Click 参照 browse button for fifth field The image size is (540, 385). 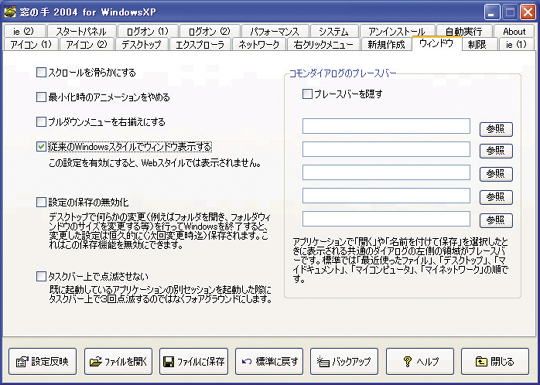[496, 220]
